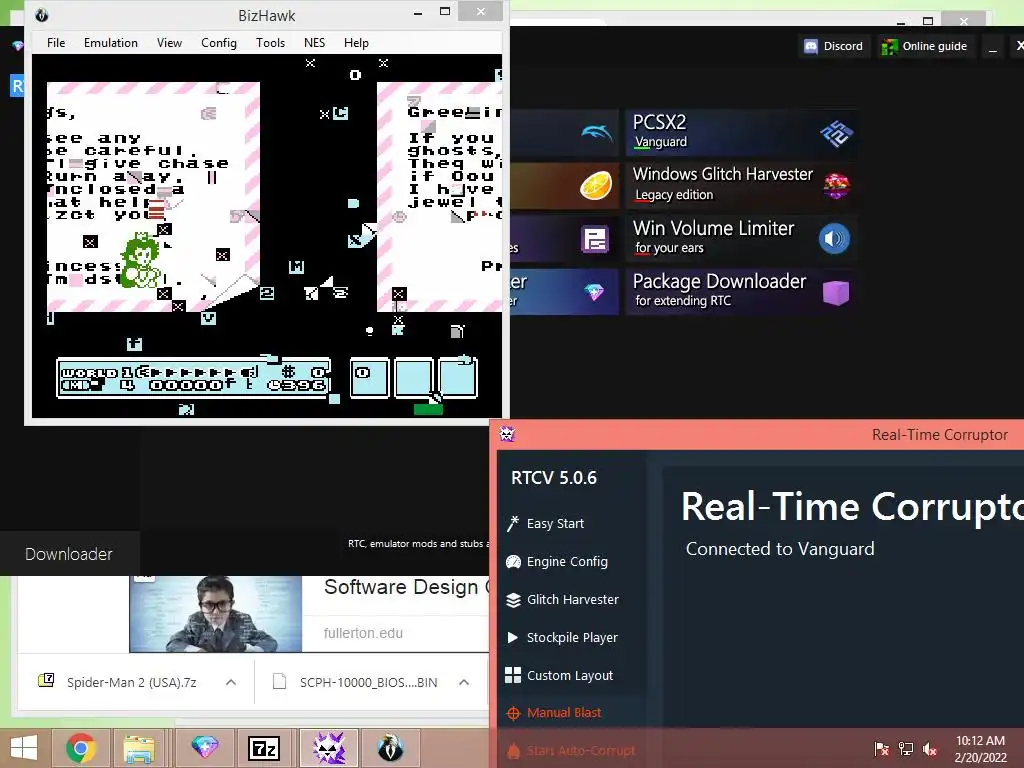Click the Connected to Vanguard status text
This screenshot has width=1024, height=768.
(x=780, y=549)
